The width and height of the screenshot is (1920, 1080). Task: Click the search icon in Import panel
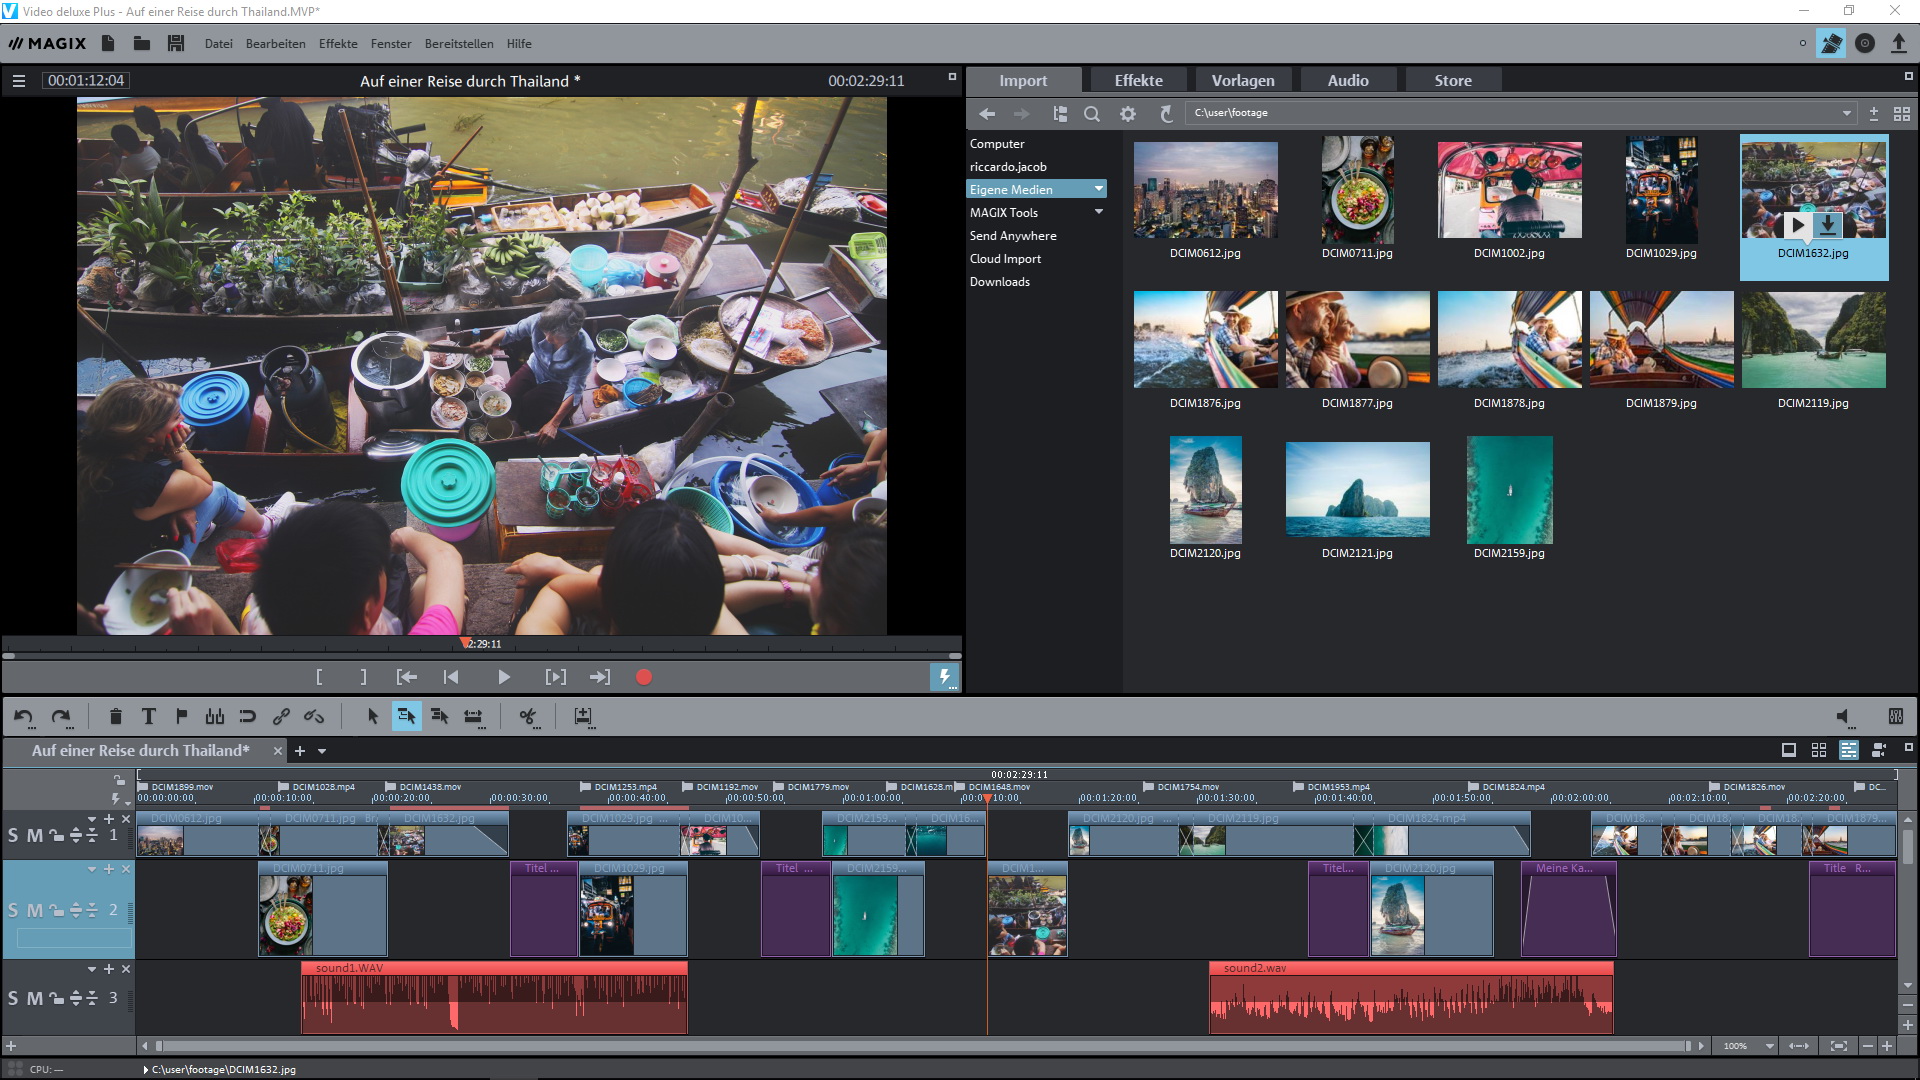click(1092, 113)
